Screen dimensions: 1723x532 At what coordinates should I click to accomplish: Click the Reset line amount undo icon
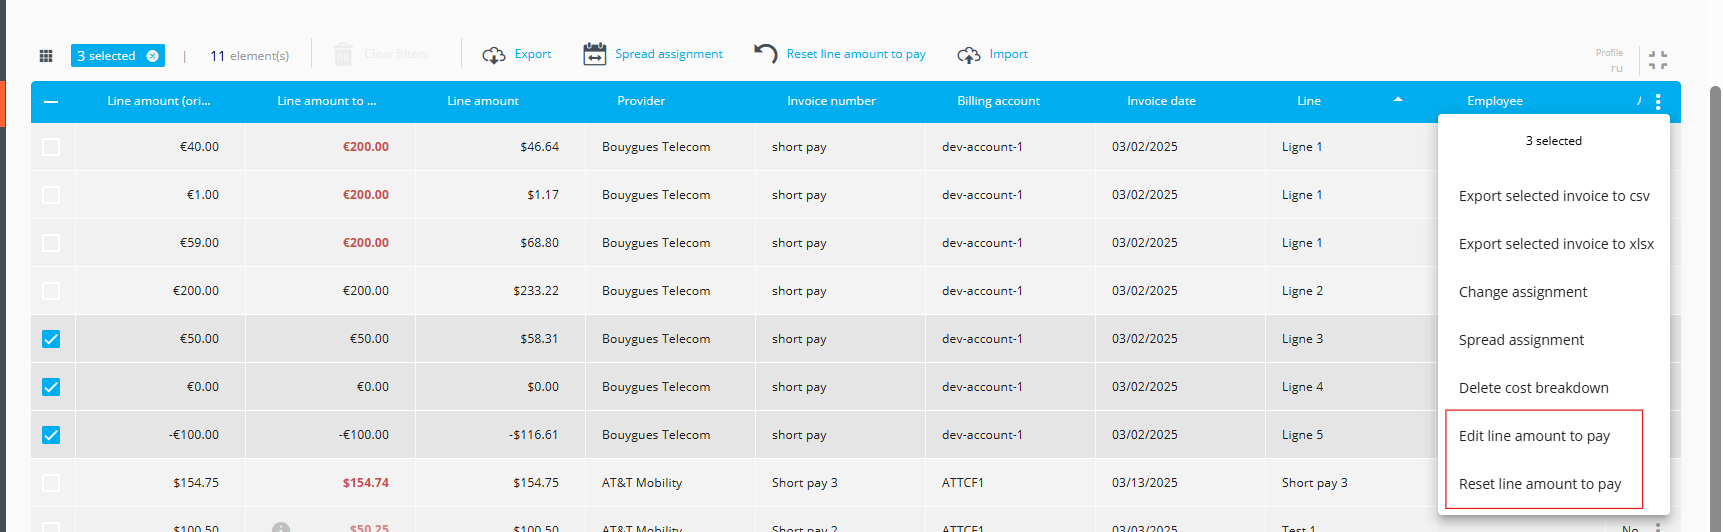[765, 54]
